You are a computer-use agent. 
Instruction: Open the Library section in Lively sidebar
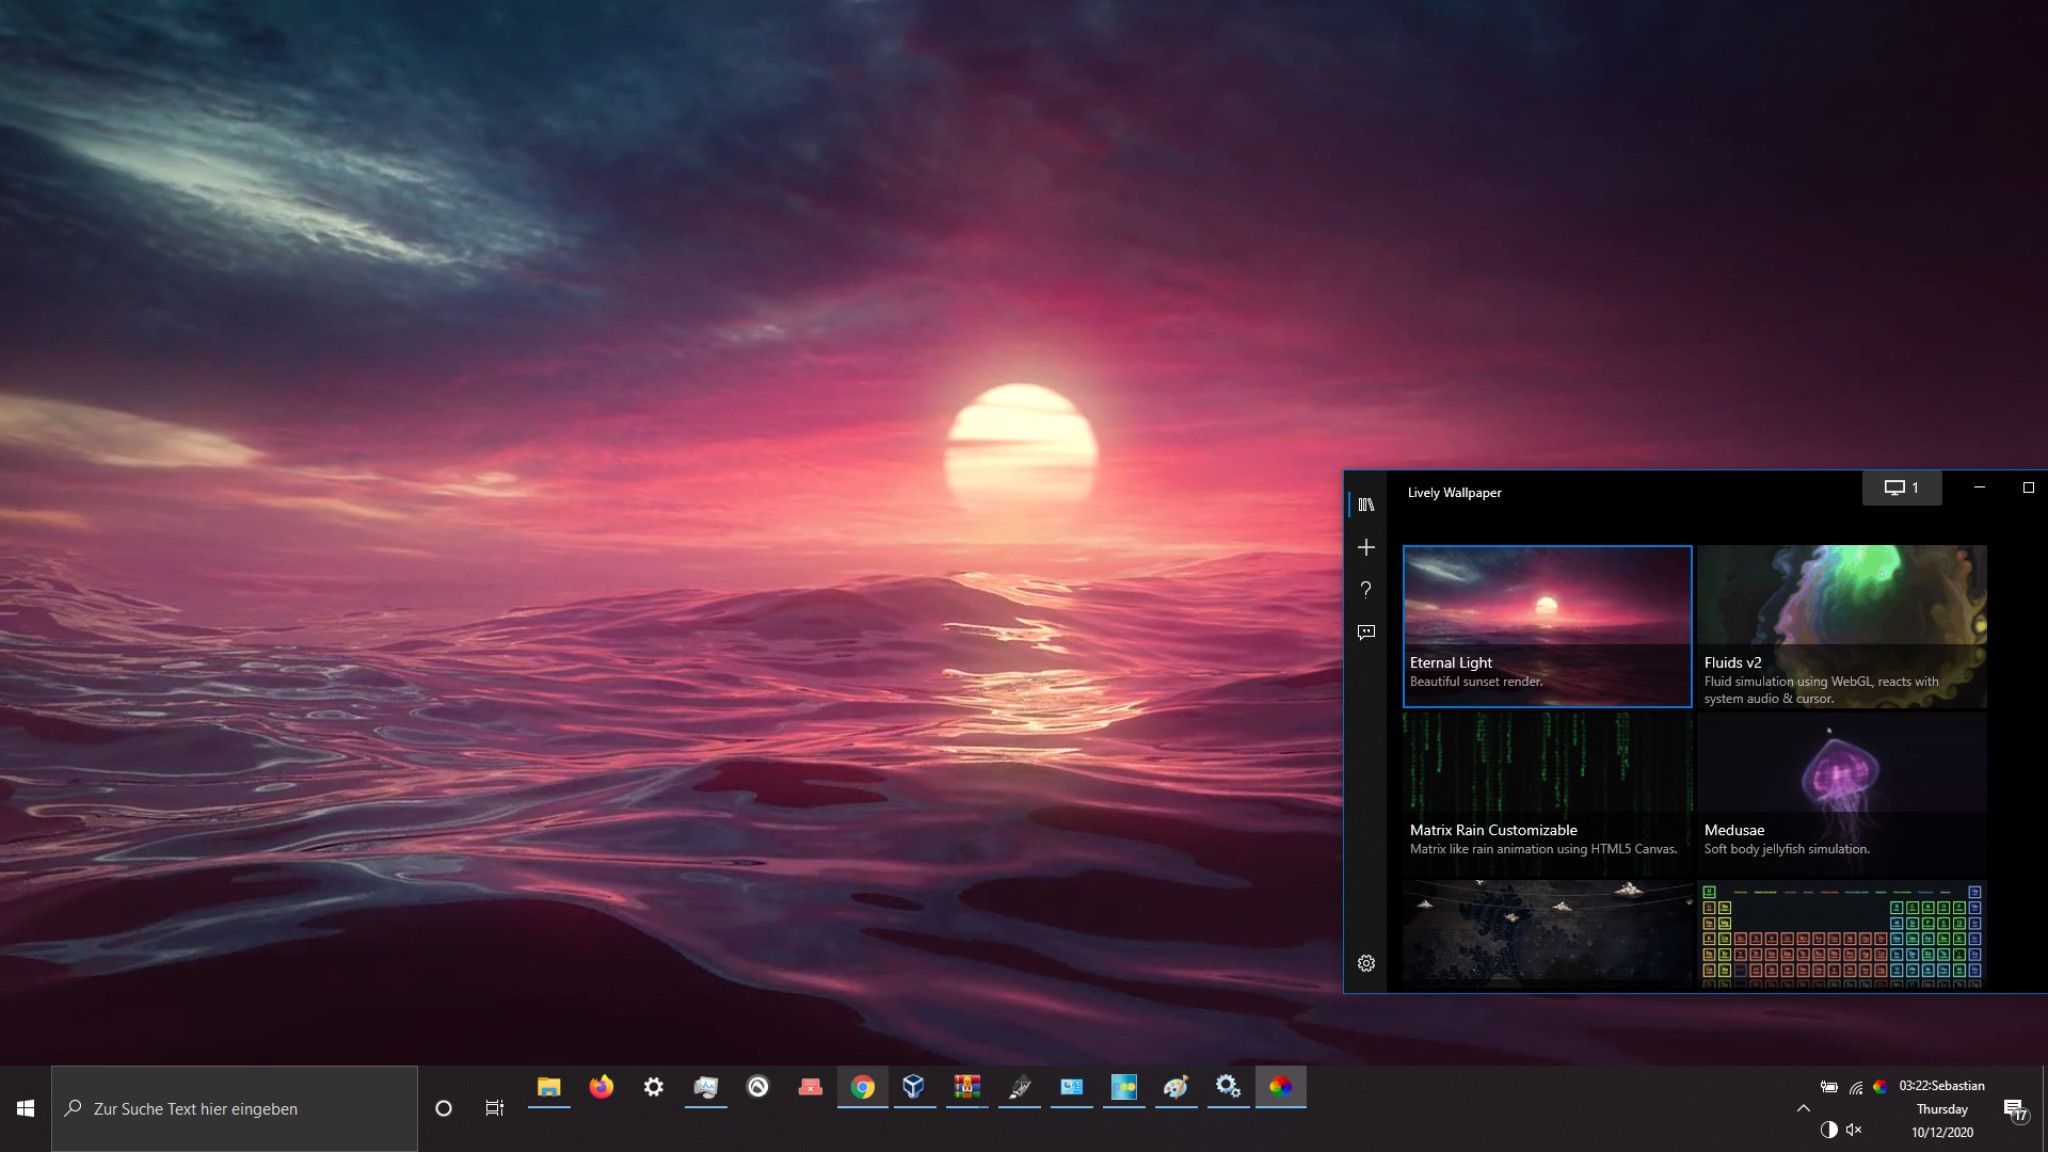pyautogui.click(x=1366, y=505)
